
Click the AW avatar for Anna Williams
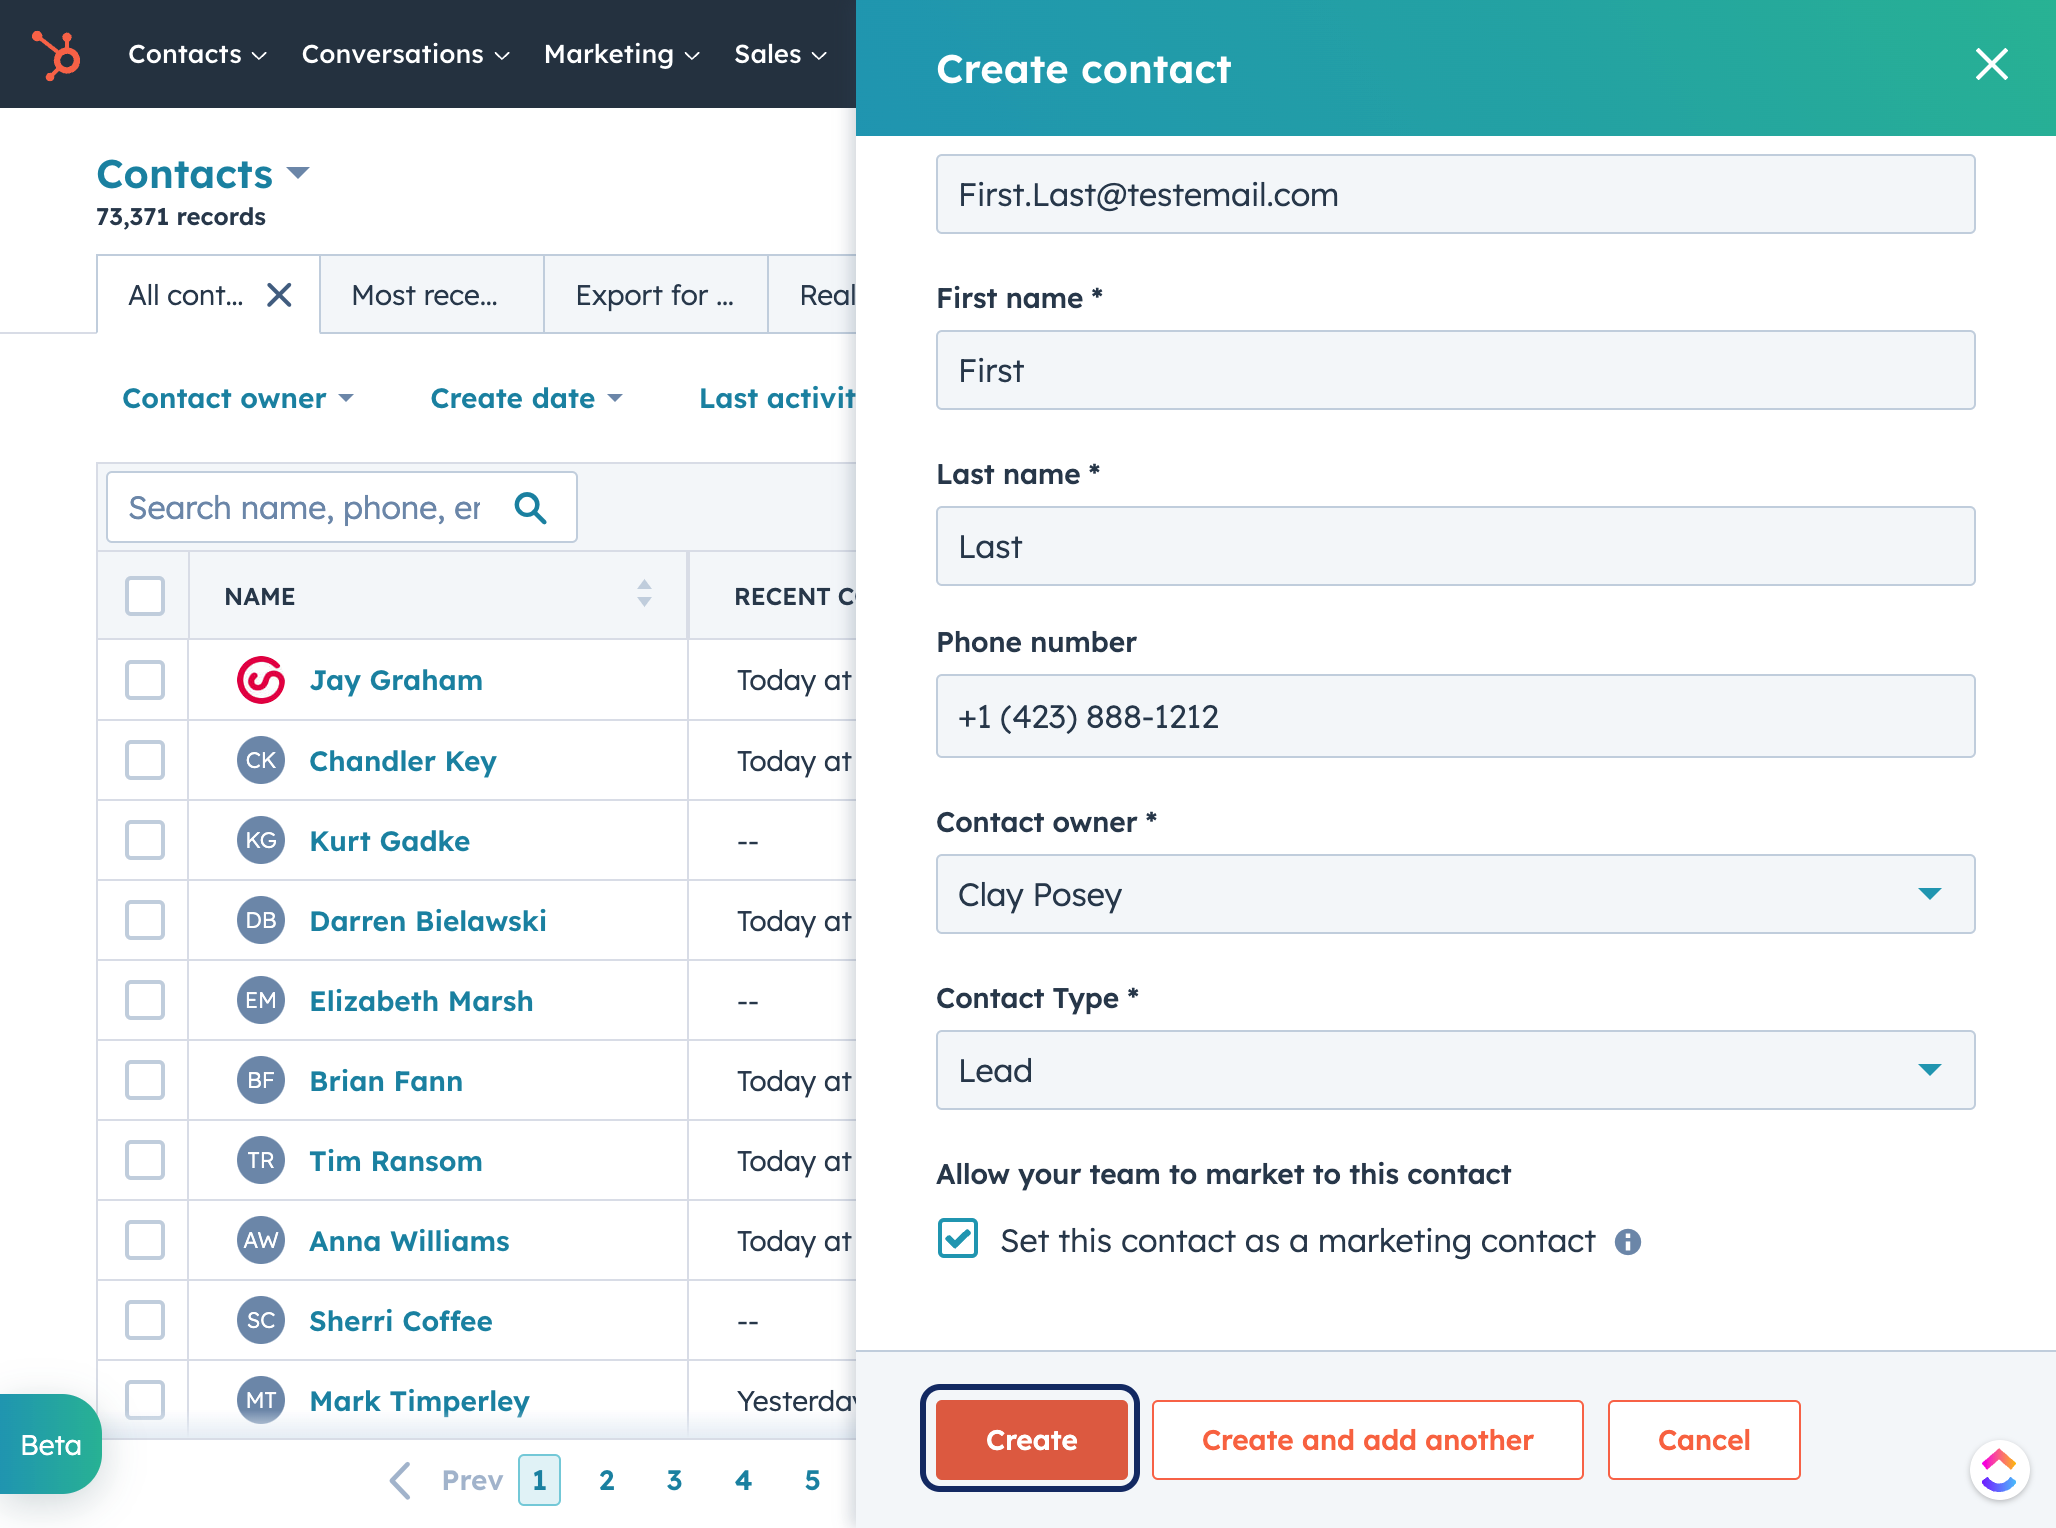point(261,1240)
